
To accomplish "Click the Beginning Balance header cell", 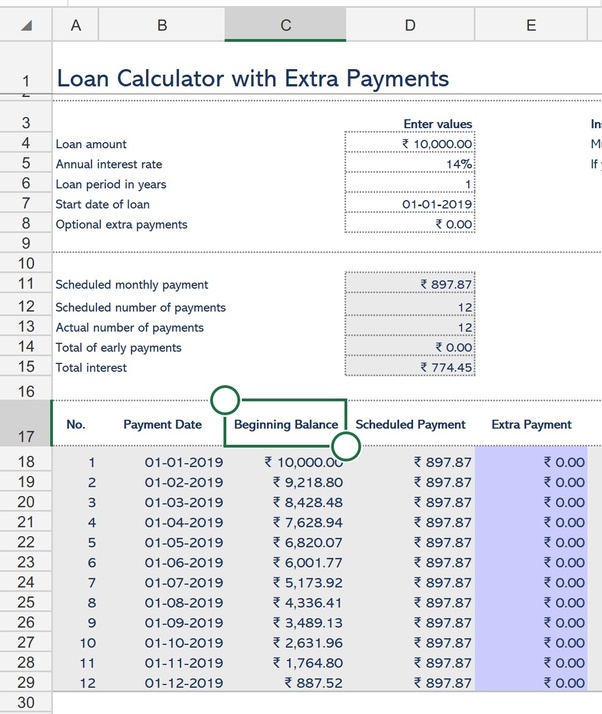I will coord(286,424).
